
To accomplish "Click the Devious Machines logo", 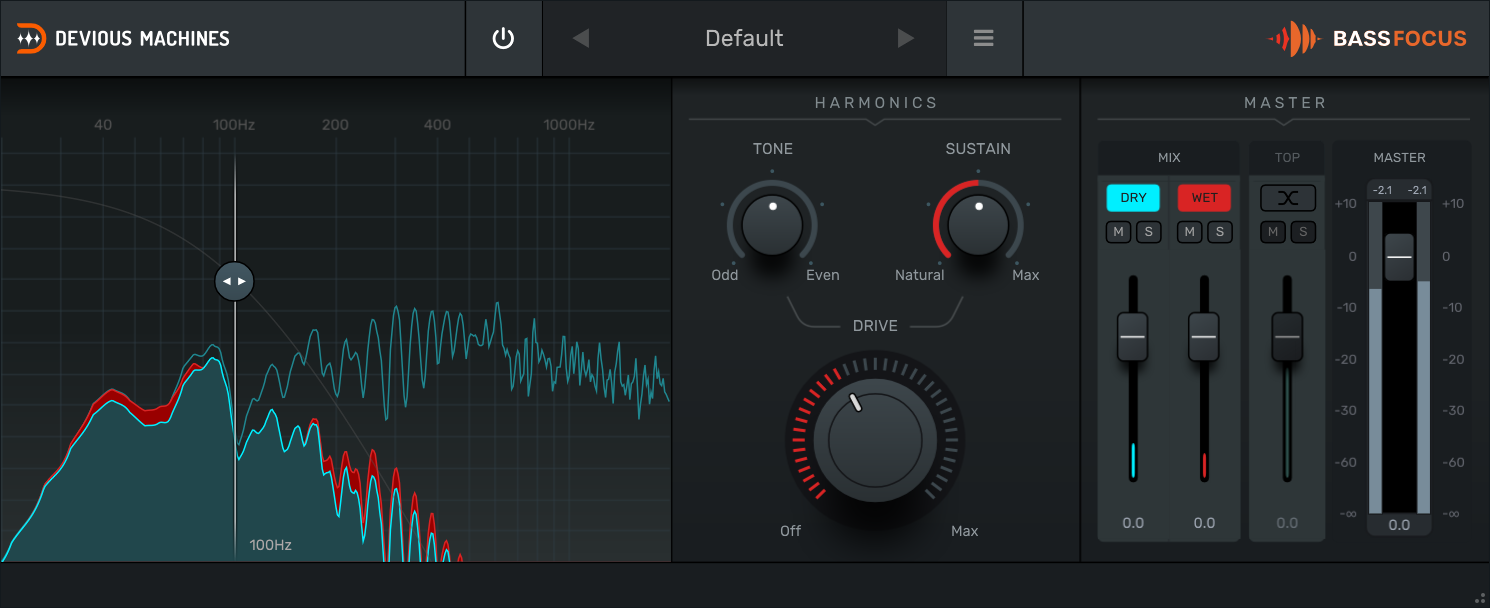I will (x=123, y=39).
